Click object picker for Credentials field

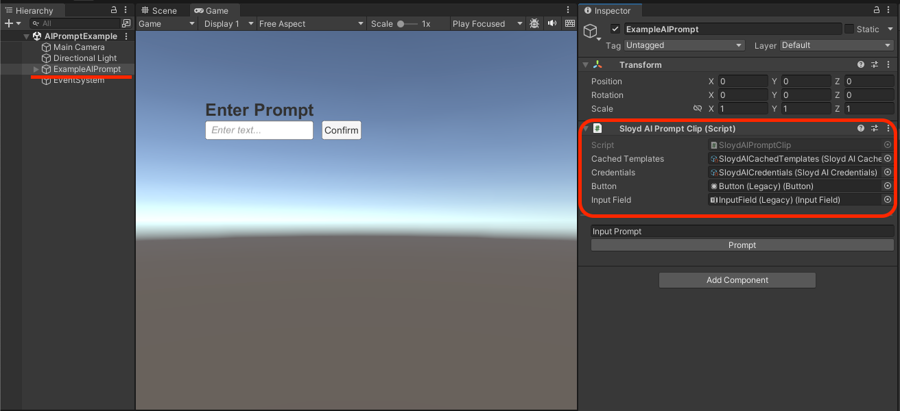click(887, 173)
